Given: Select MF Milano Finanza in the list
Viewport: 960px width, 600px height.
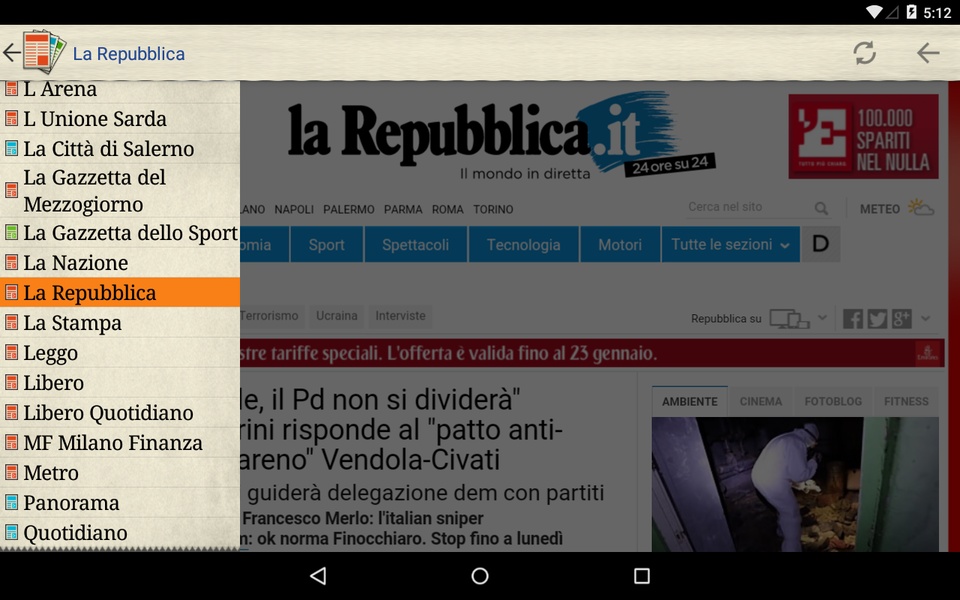Looking at the screenshot, I should point(120,443).
